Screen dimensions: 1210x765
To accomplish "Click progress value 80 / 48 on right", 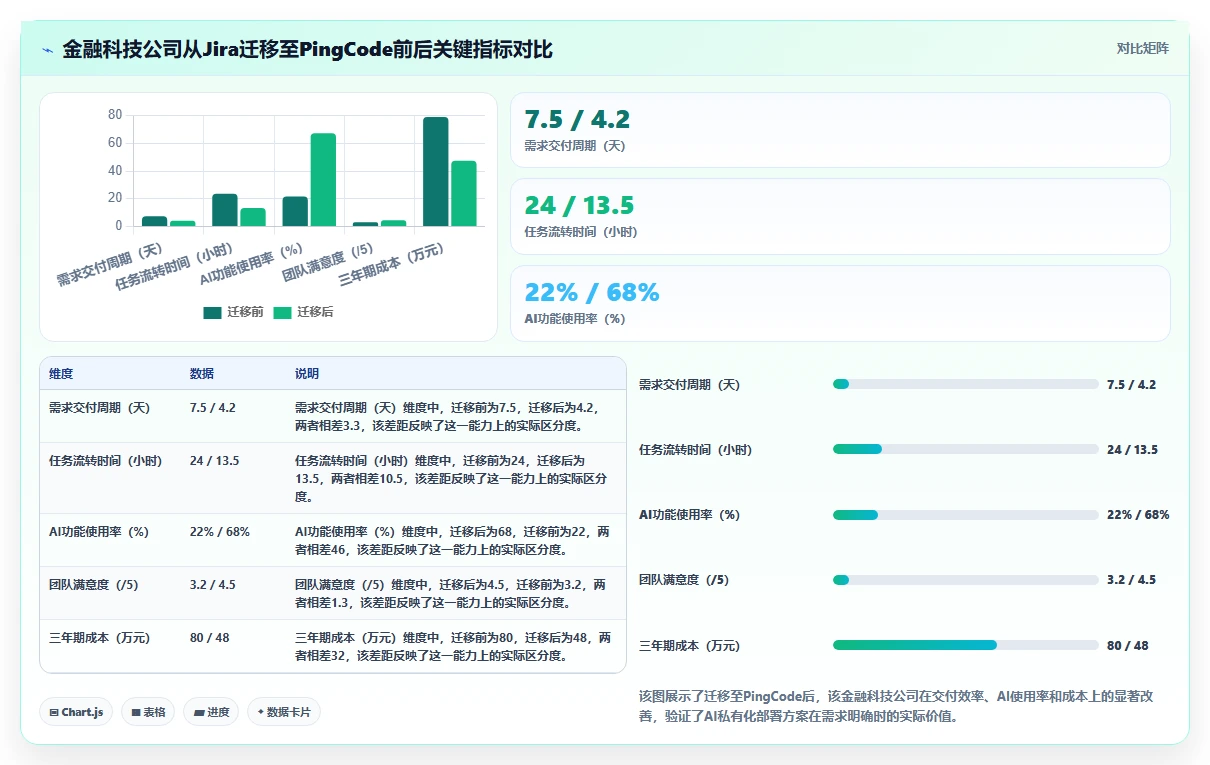I will tap(1128, 646).
